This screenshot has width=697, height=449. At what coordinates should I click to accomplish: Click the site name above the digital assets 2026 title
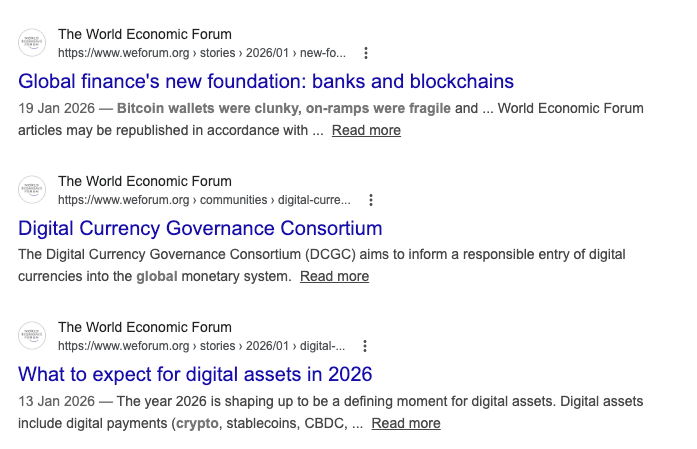pos(144,328)
